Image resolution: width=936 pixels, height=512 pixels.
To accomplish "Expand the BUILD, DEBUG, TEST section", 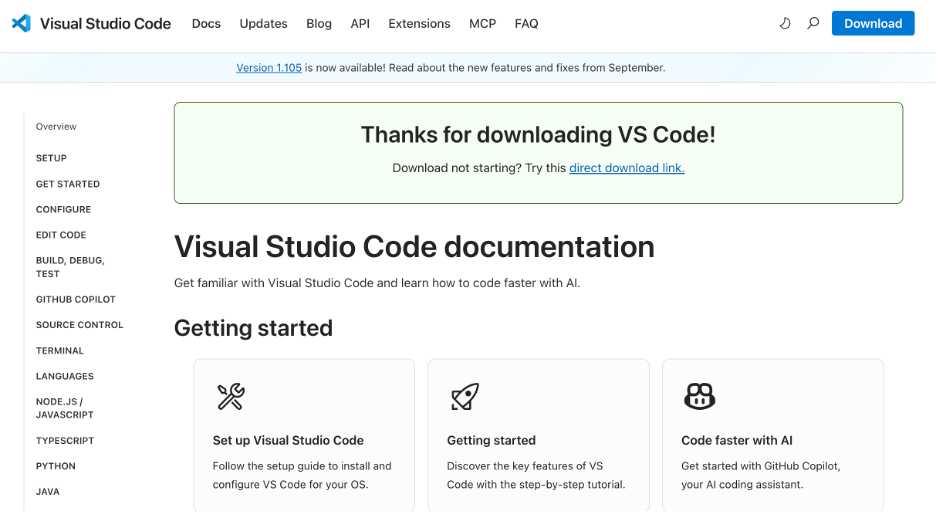I will (70, 267).
